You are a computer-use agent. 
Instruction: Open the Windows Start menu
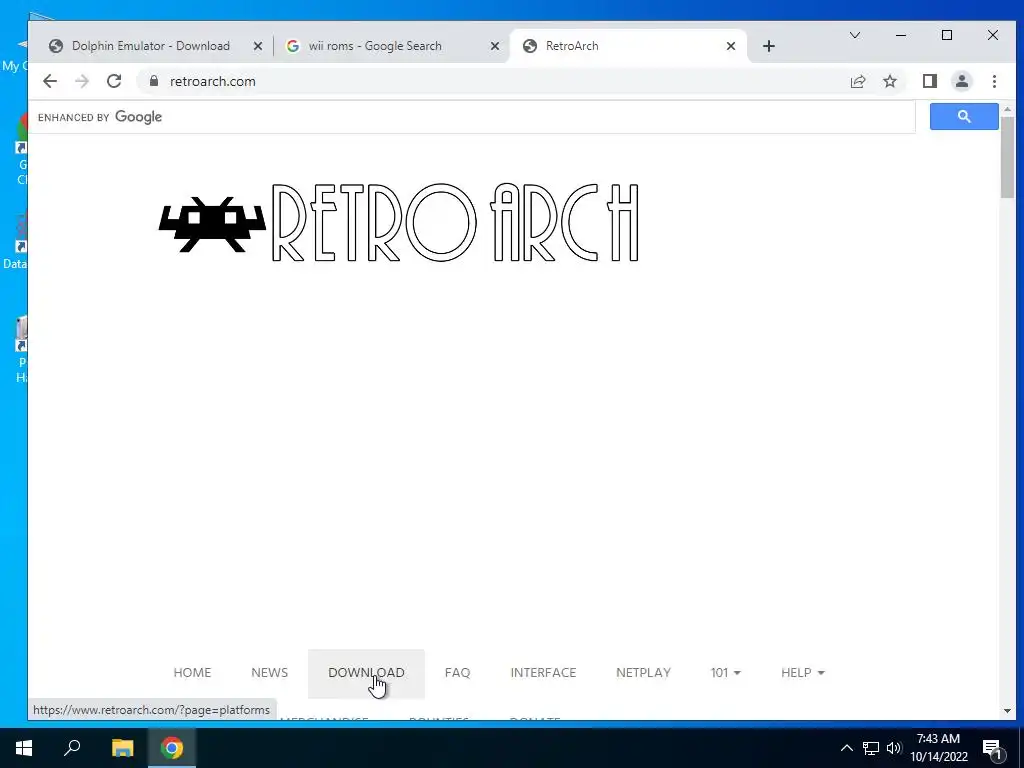pos(24,748)
